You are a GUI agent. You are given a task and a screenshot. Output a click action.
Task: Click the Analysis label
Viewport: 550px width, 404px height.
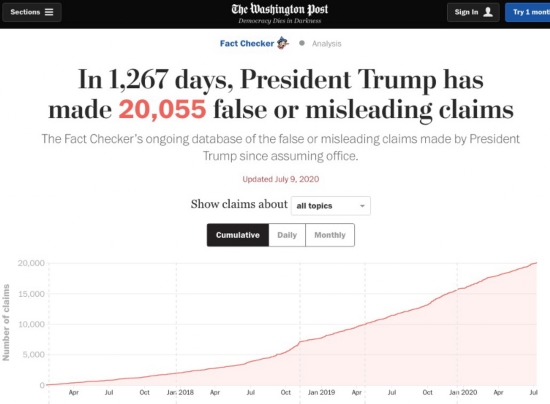click(327, 43)
